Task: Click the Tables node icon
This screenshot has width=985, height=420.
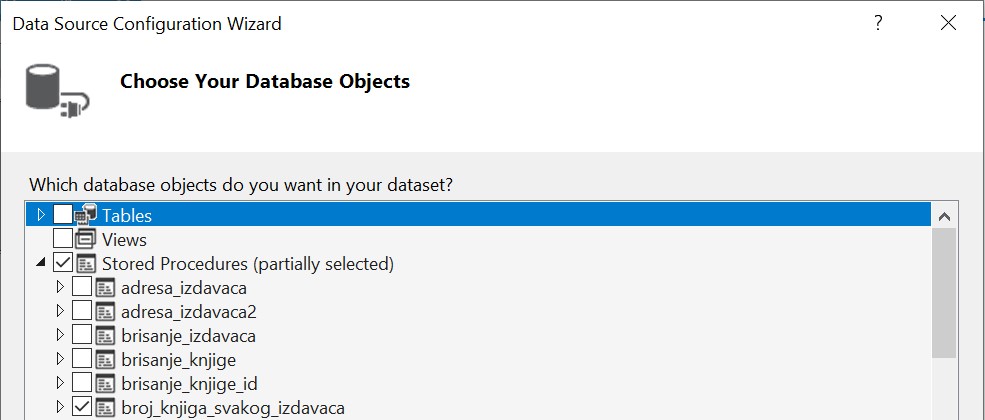Action: click(86, 215)
